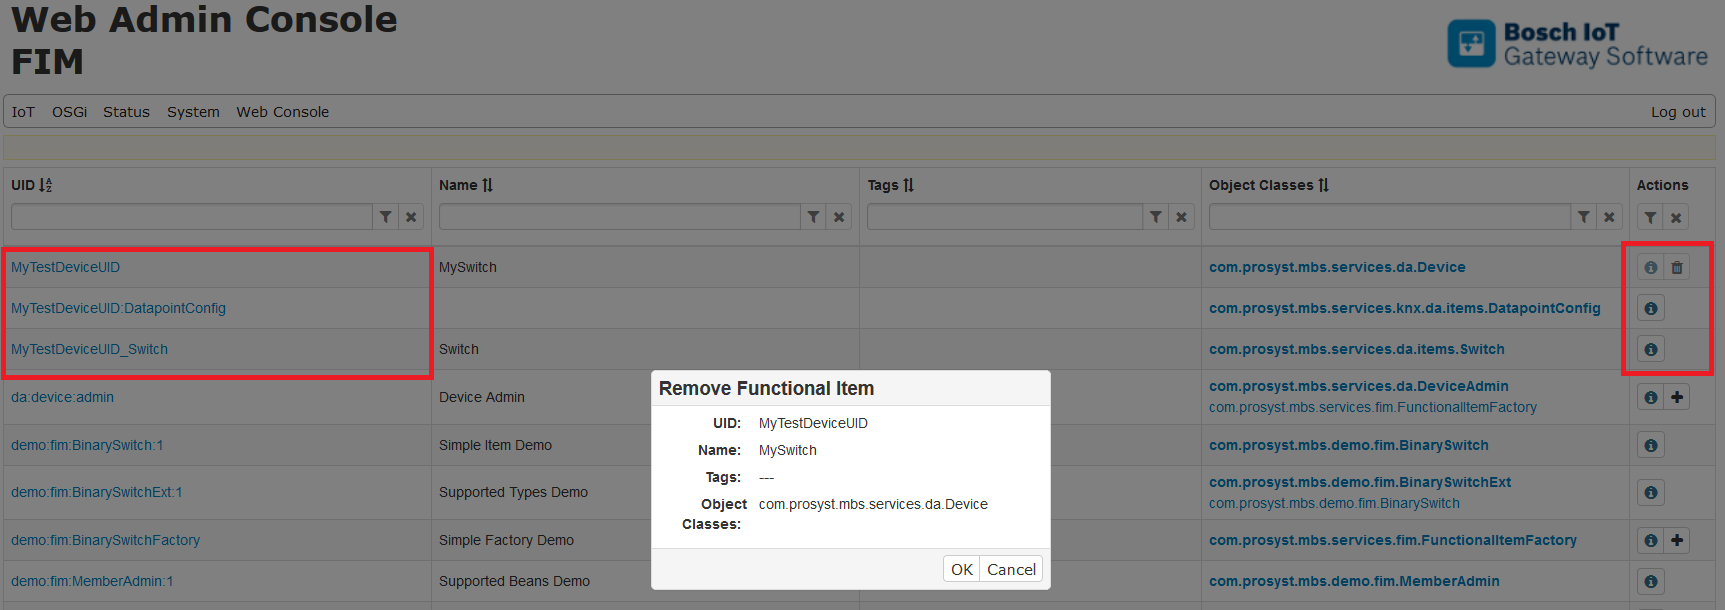
Task: Apply the Object Classes filter
Action: [1583, 217]
